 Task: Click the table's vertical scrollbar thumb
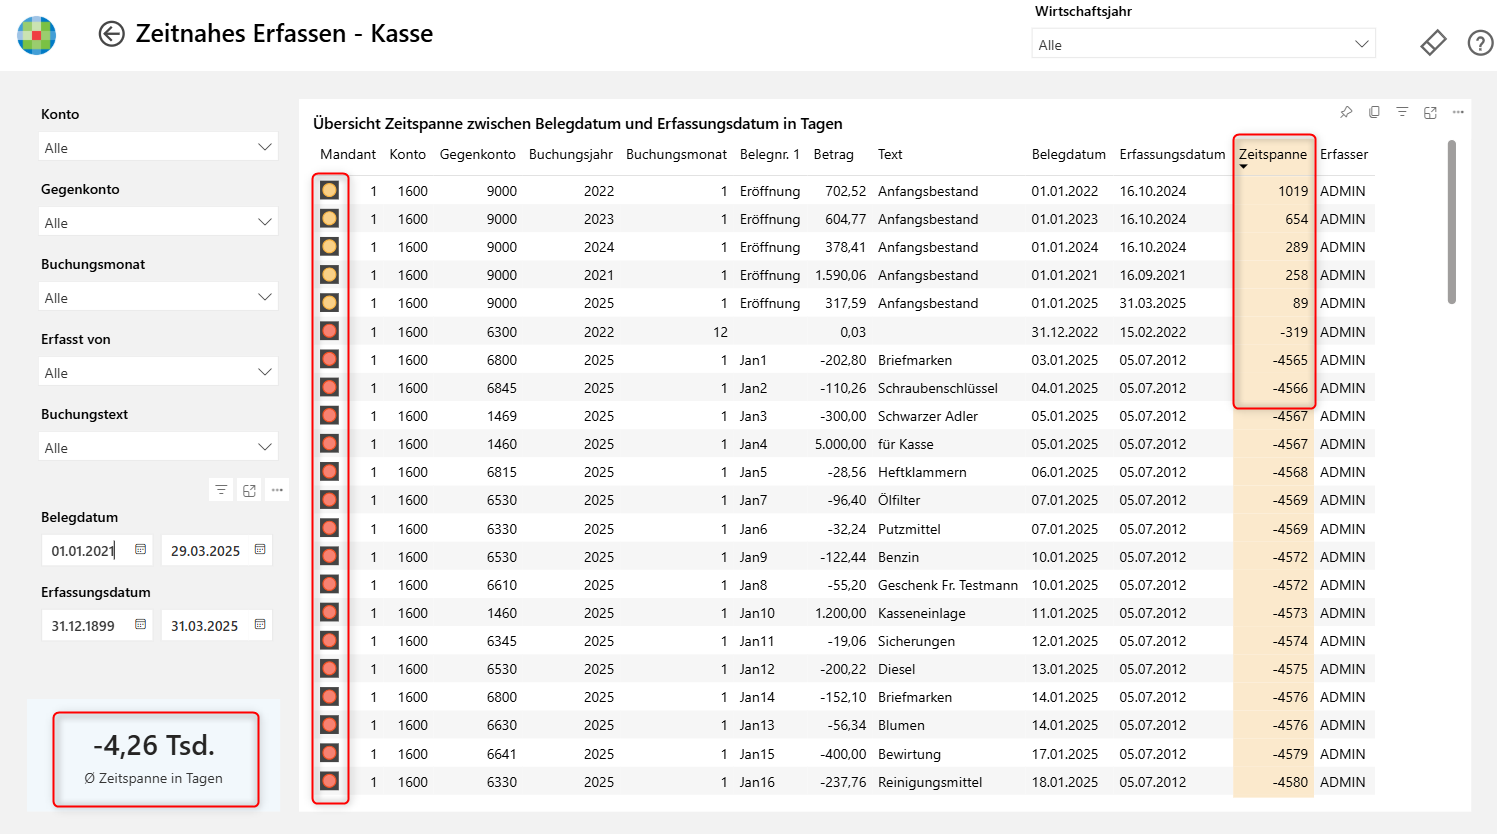1452,222
